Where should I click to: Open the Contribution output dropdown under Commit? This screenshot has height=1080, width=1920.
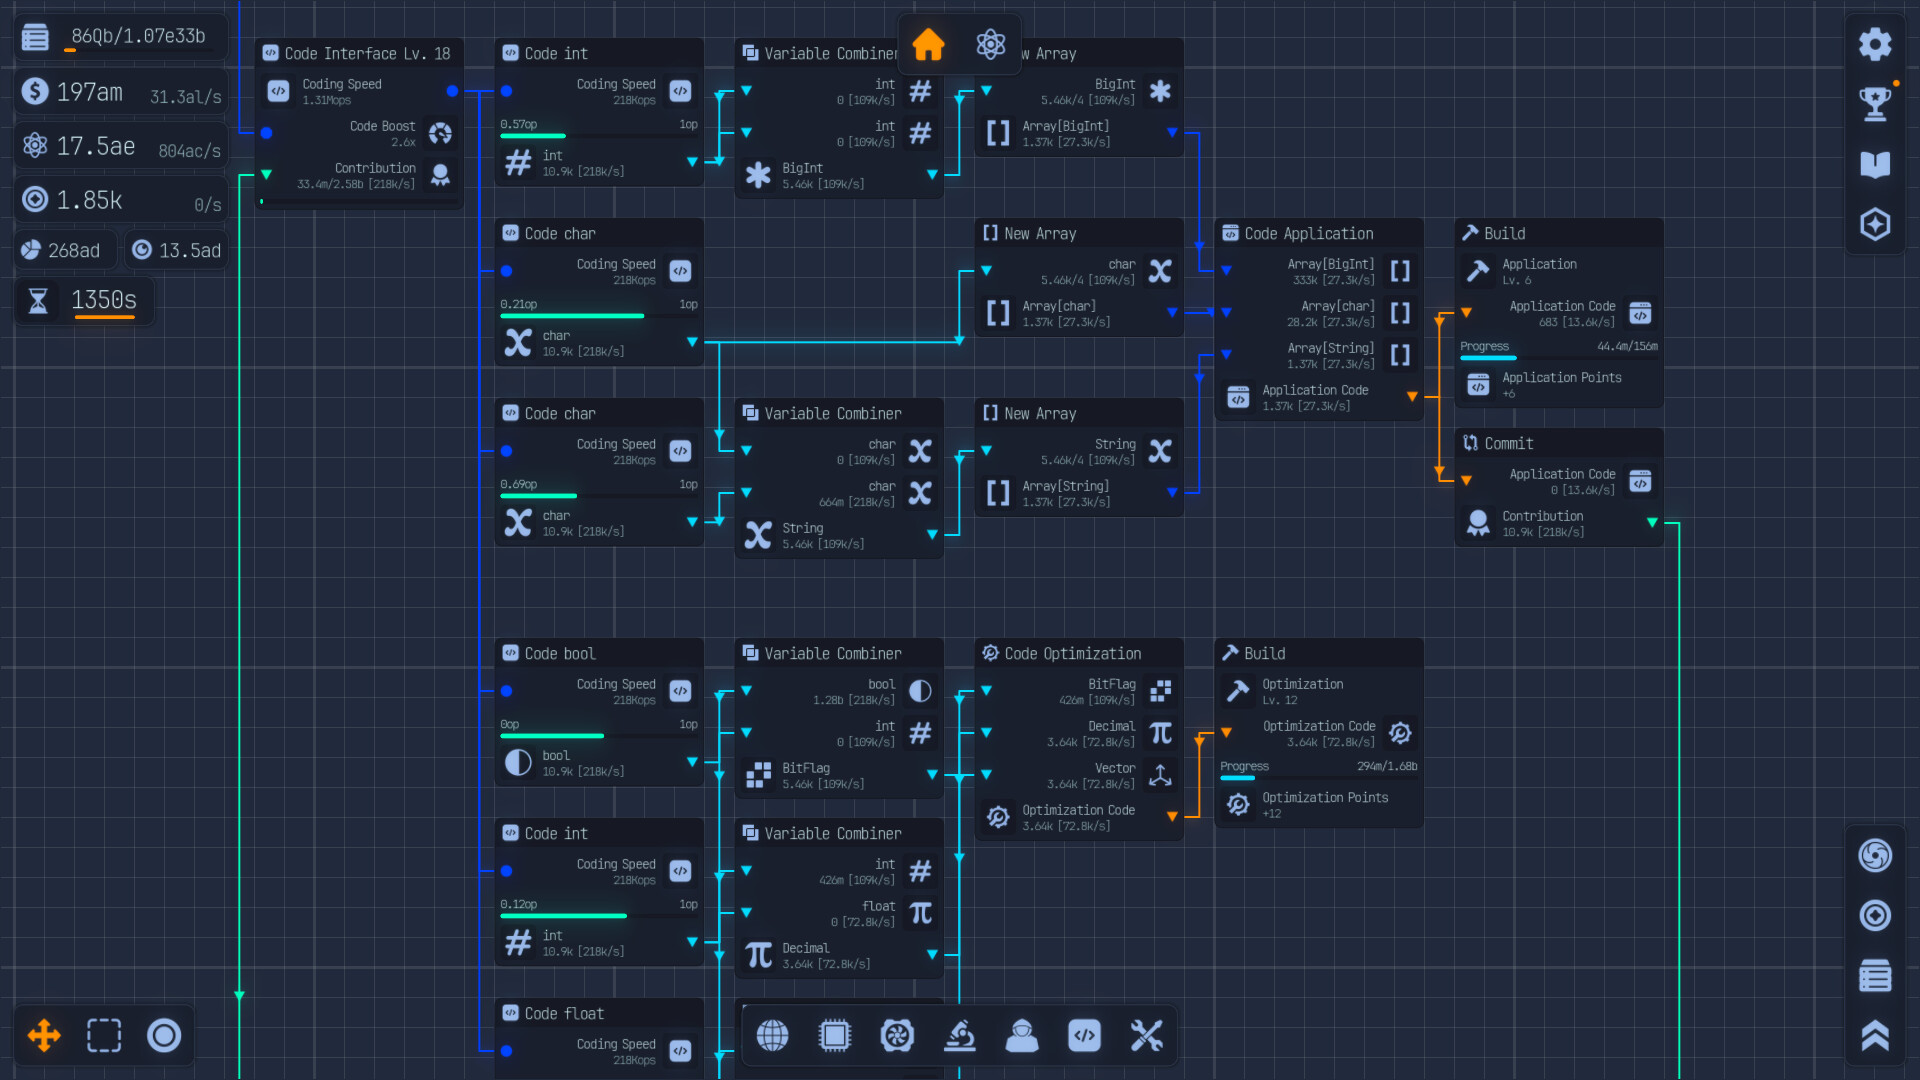click(x=1653, y=522)
